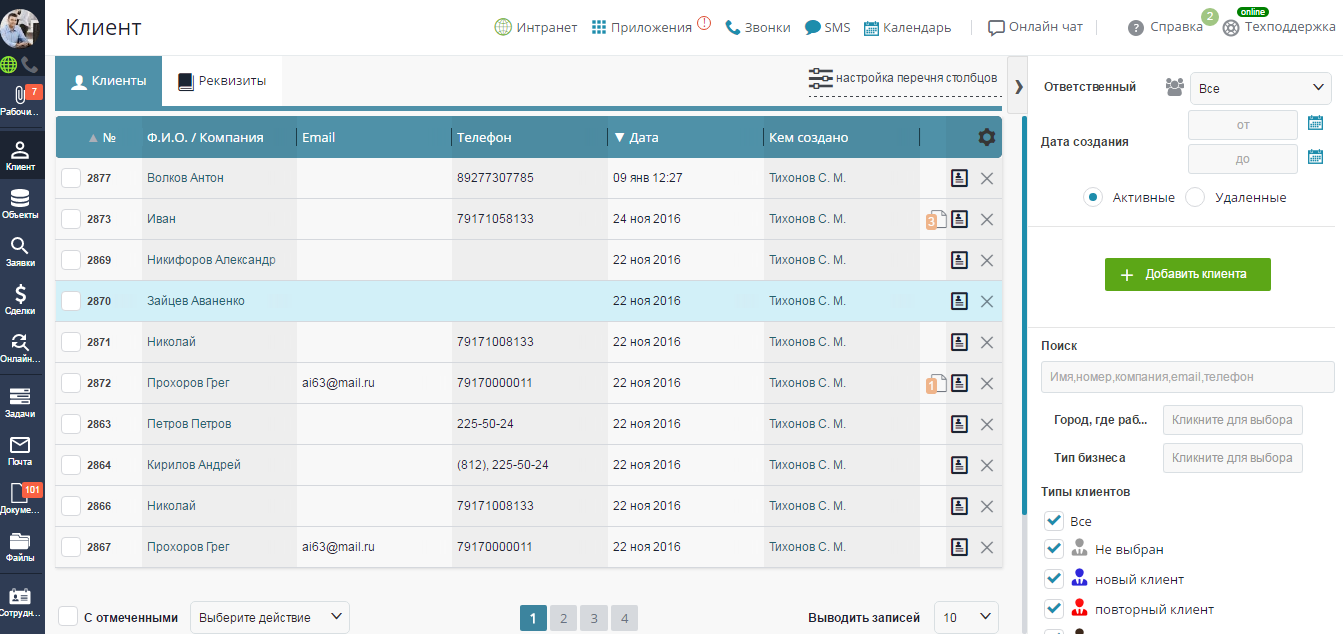
Task: Delete the Волков Антон row with X
Action: (x=987, y=178)
